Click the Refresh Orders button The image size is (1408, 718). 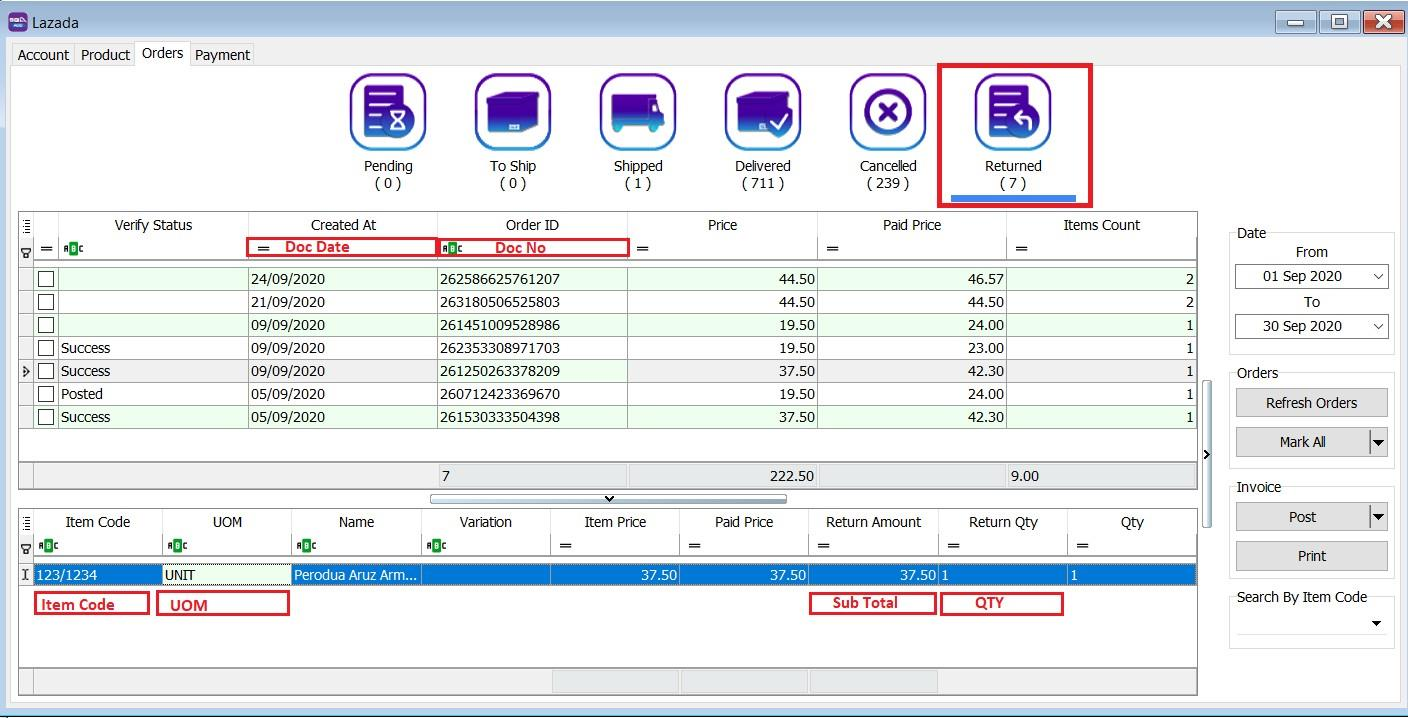[x=1311, y=403]
